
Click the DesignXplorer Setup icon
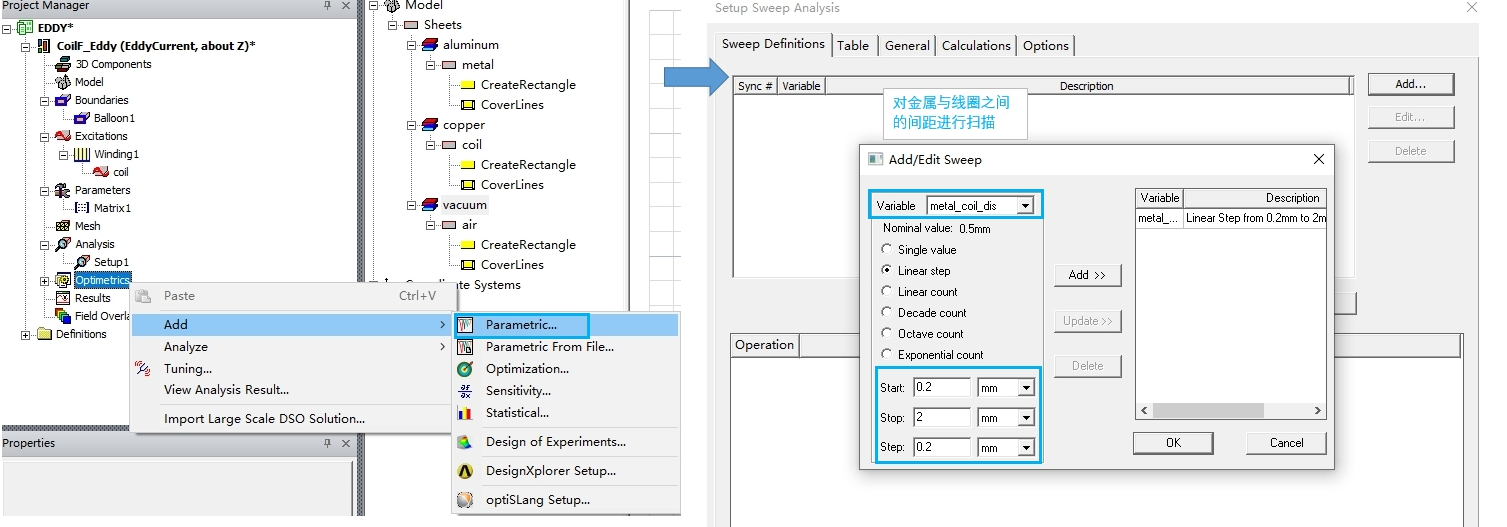click(465, 471)
